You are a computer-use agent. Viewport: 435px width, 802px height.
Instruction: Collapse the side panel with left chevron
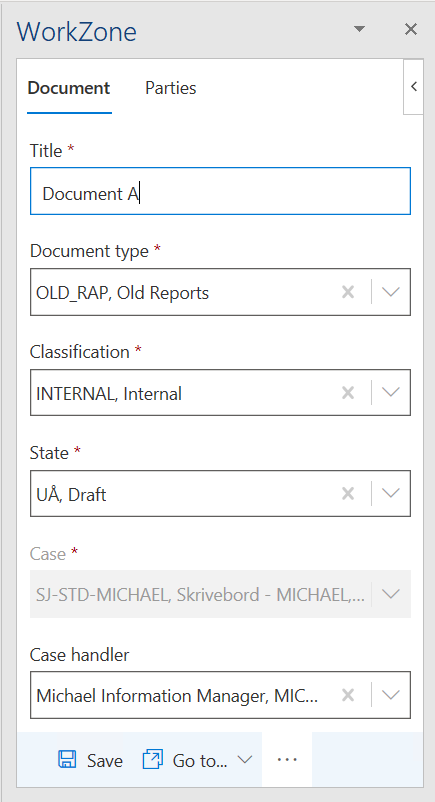click(x=414, y=86)
